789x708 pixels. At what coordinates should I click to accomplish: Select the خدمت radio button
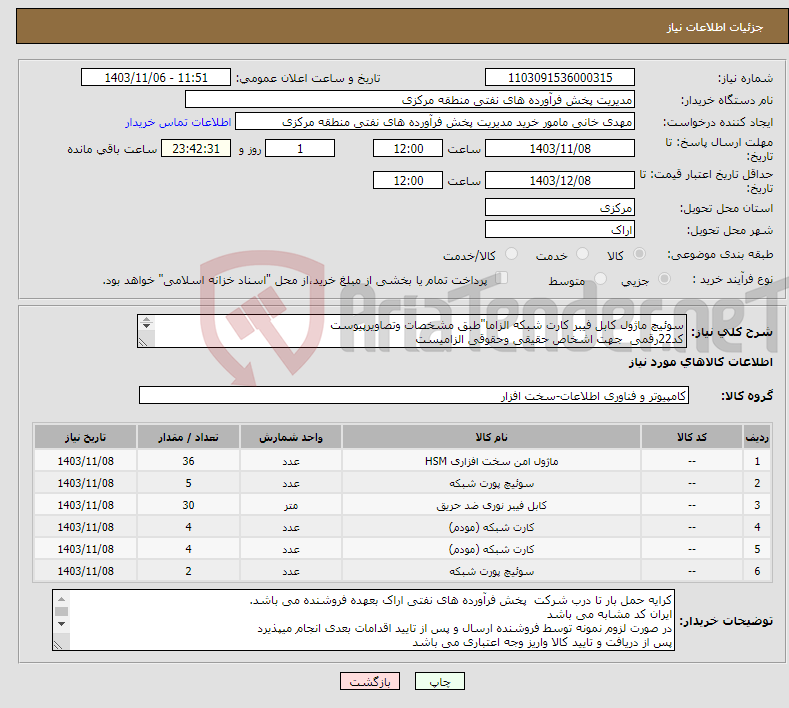point(582,254)
